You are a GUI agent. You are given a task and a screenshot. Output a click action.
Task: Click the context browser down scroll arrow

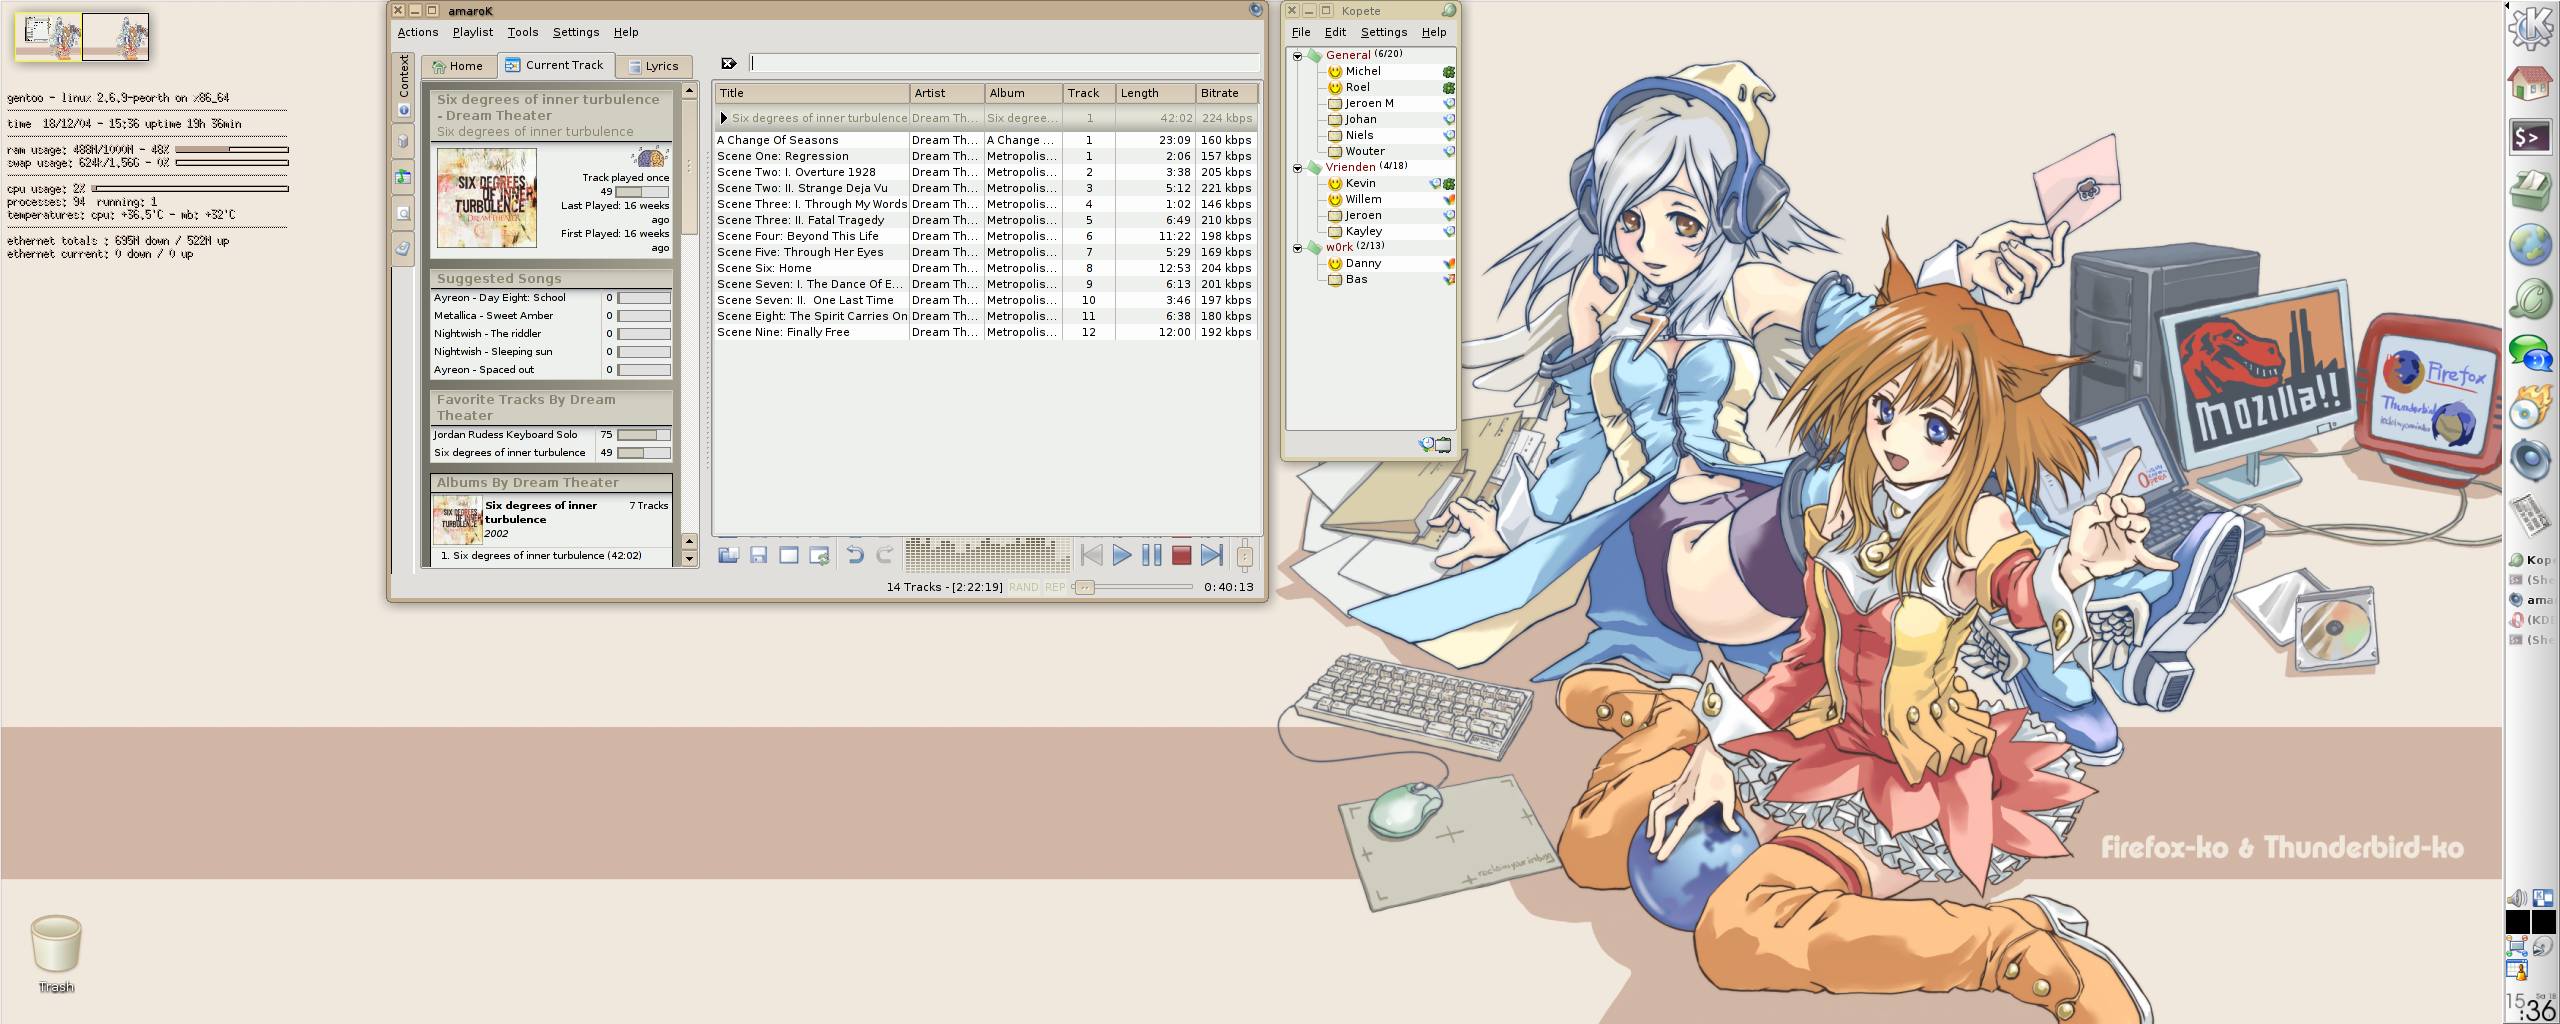tap(689, 559)
